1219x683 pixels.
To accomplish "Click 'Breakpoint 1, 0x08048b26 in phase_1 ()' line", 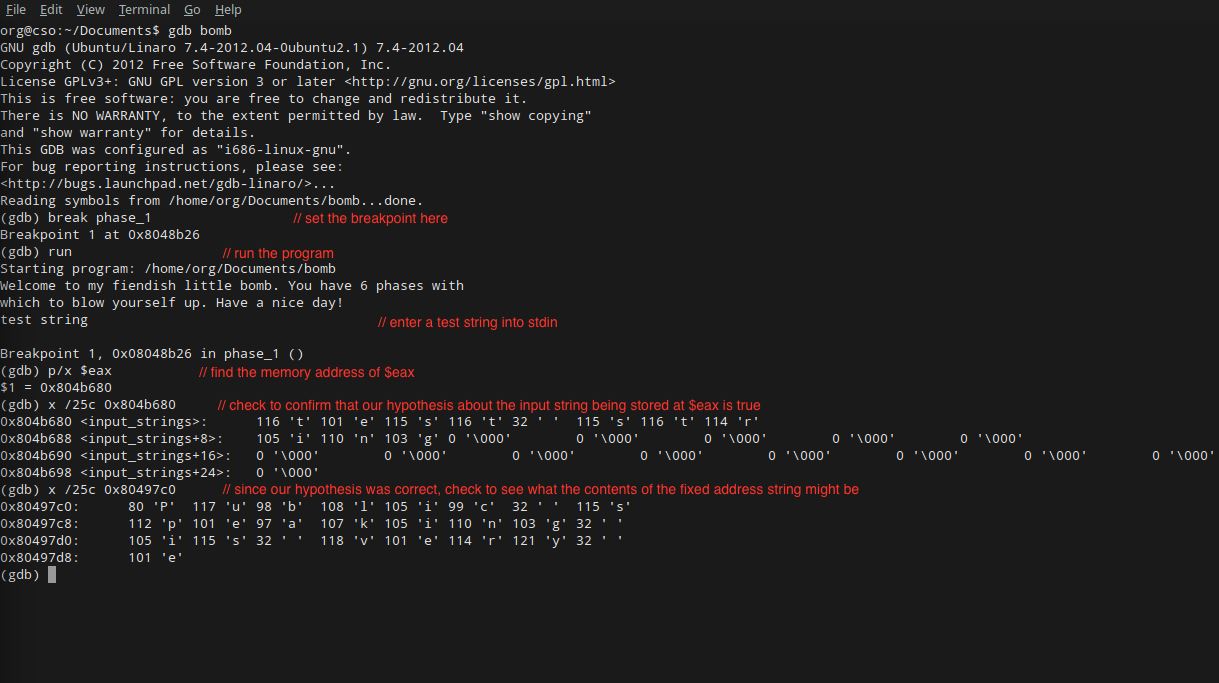I will tap(152, 354).
